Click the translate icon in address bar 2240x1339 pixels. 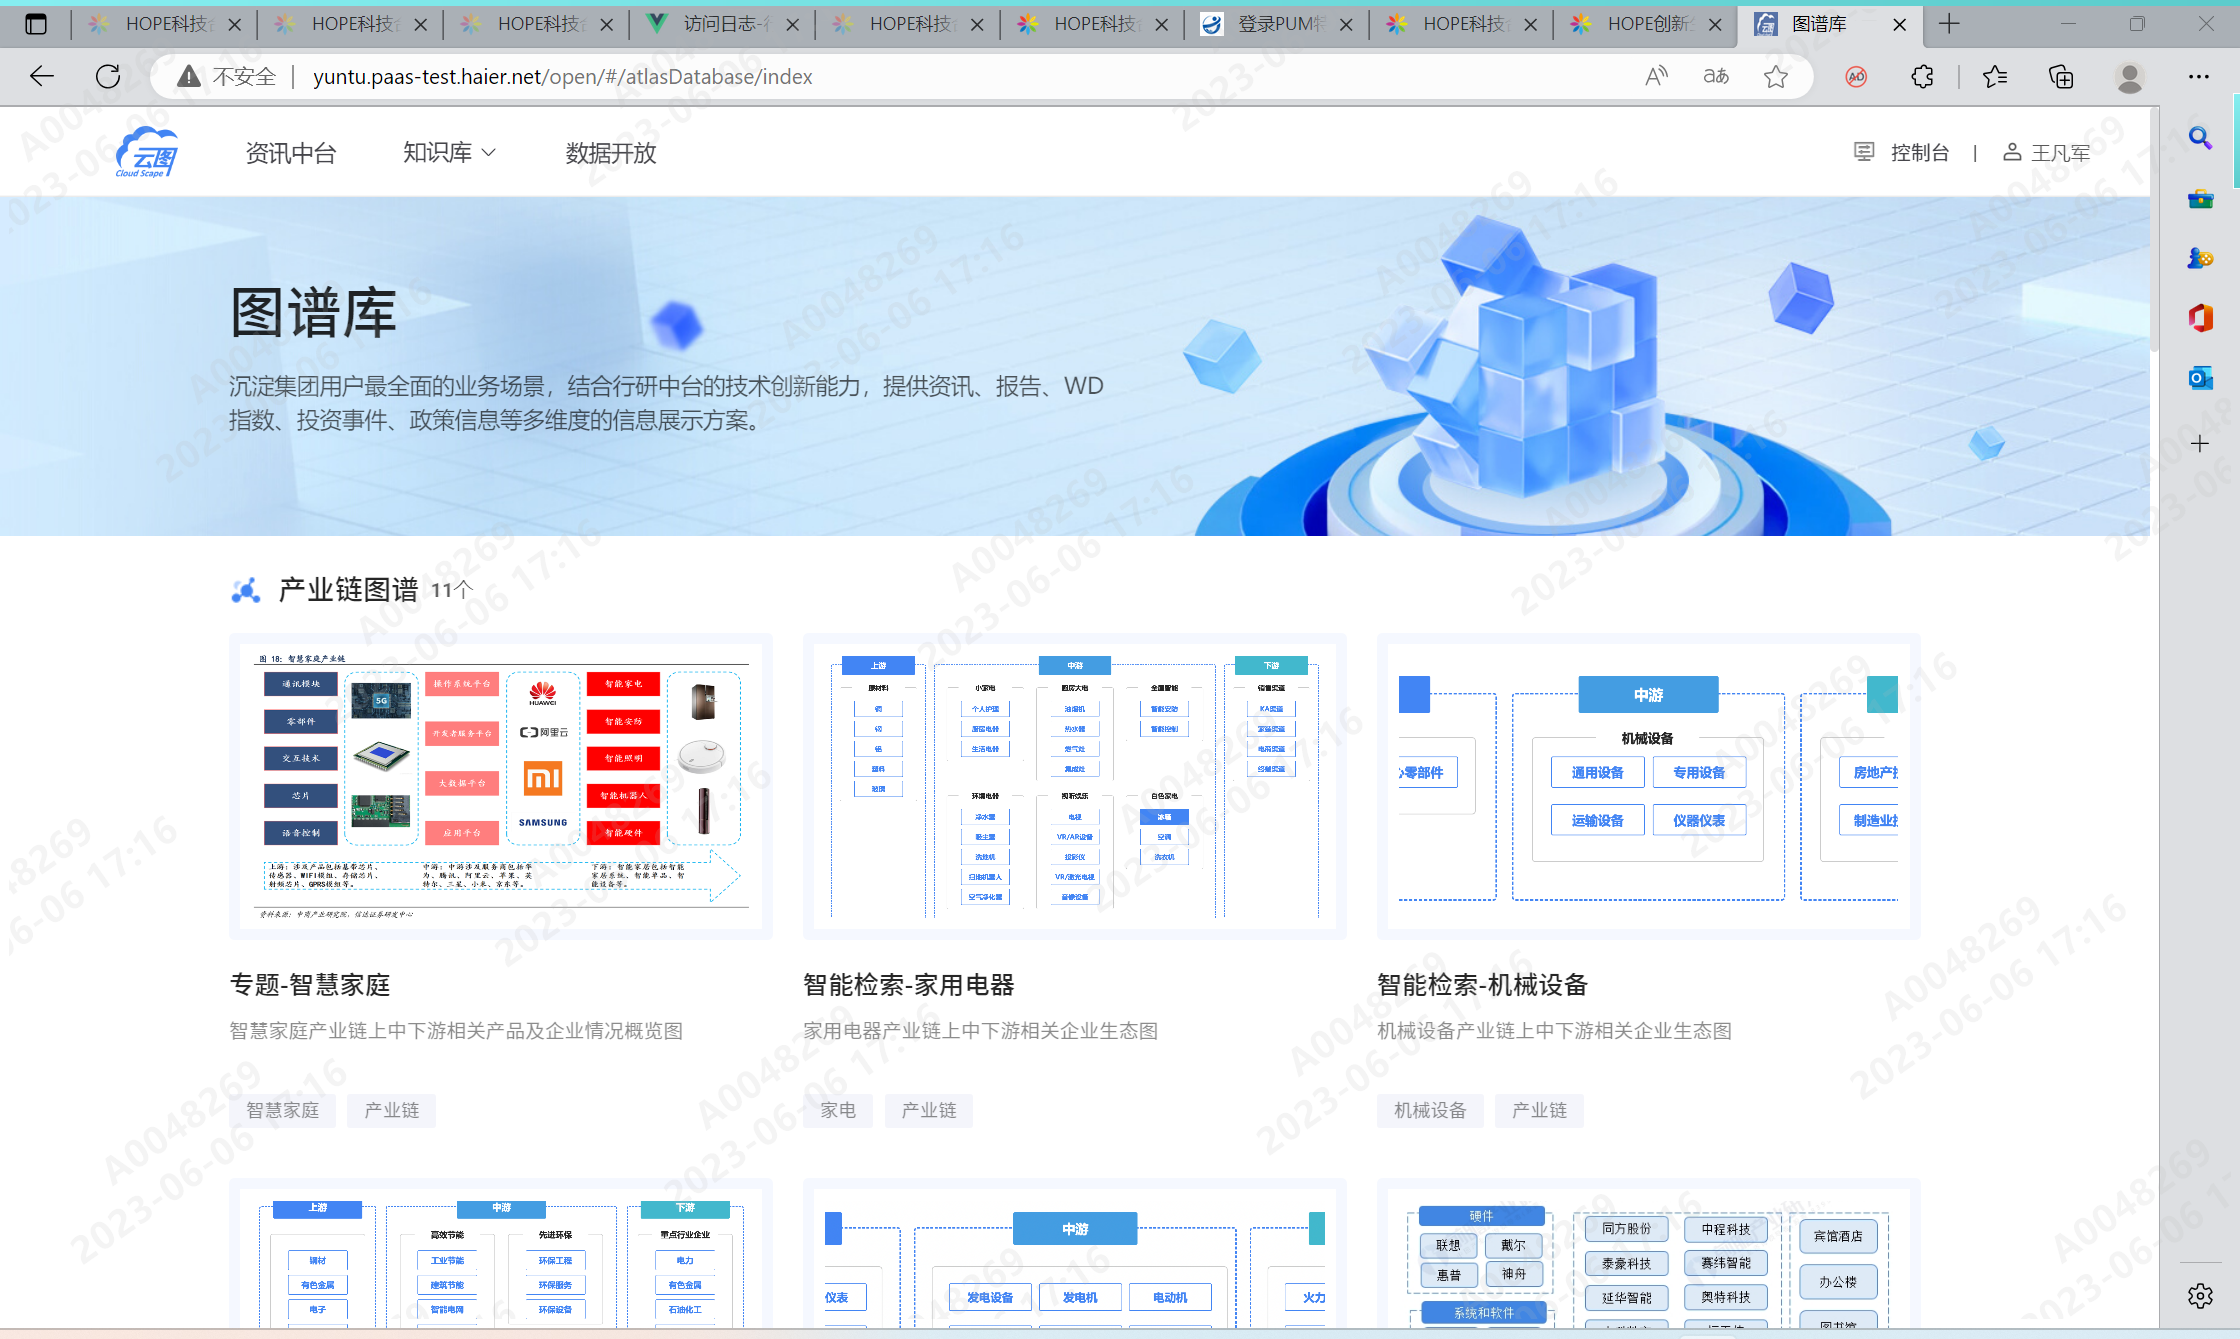click(1716, 76)
